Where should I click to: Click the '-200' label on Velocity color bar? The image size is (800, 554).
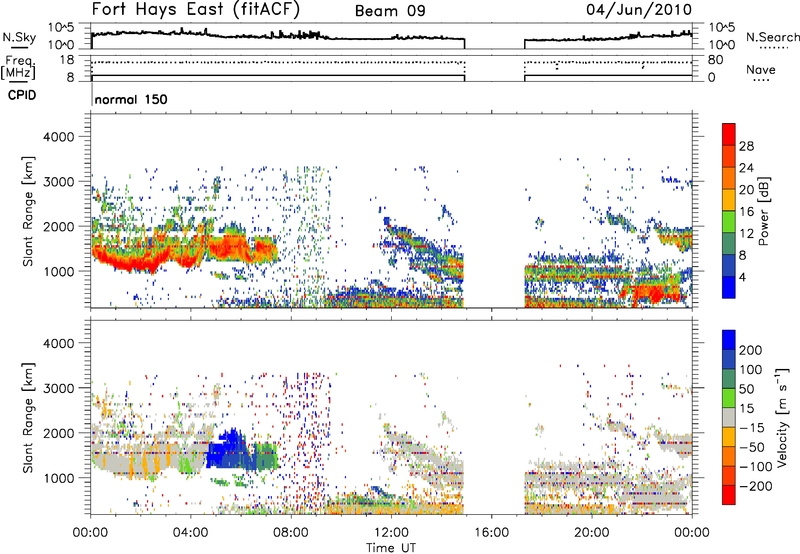[755, 486]
